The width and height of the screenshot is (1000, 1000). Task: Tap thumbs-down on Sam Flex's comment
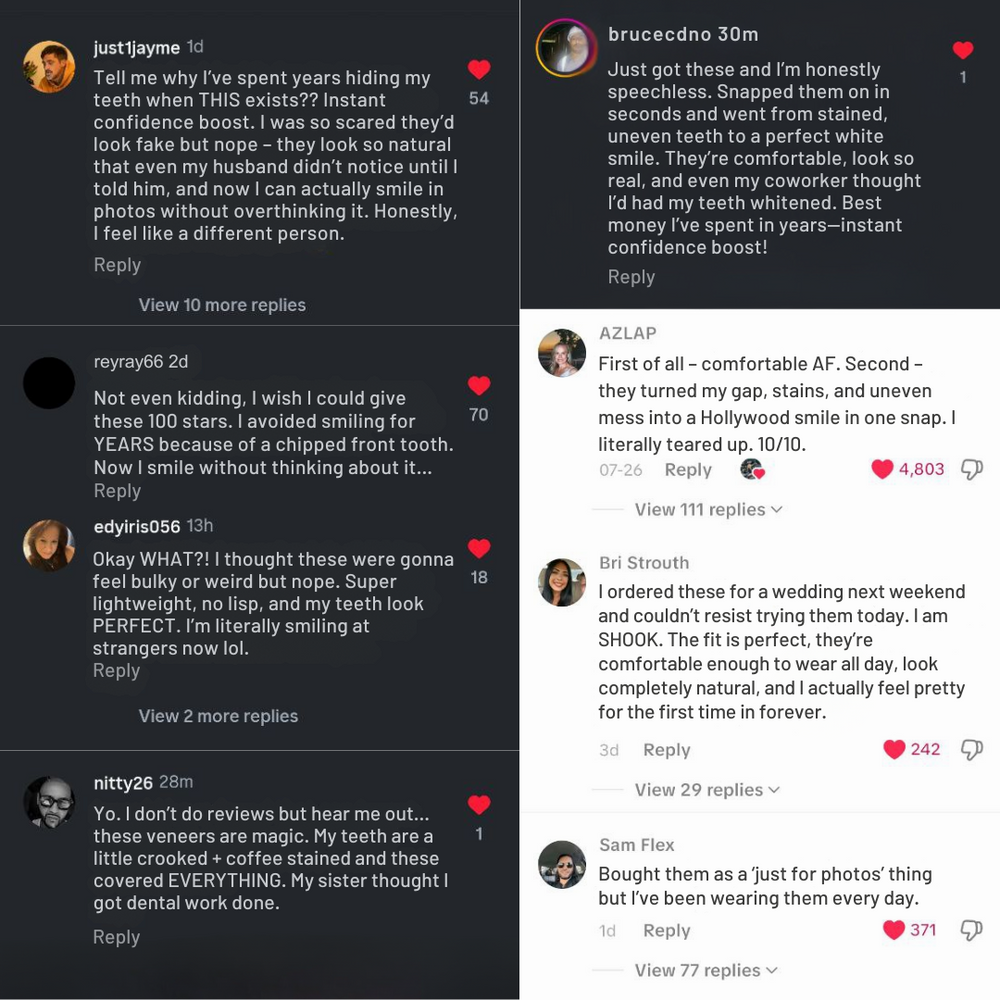click(971, 931)
